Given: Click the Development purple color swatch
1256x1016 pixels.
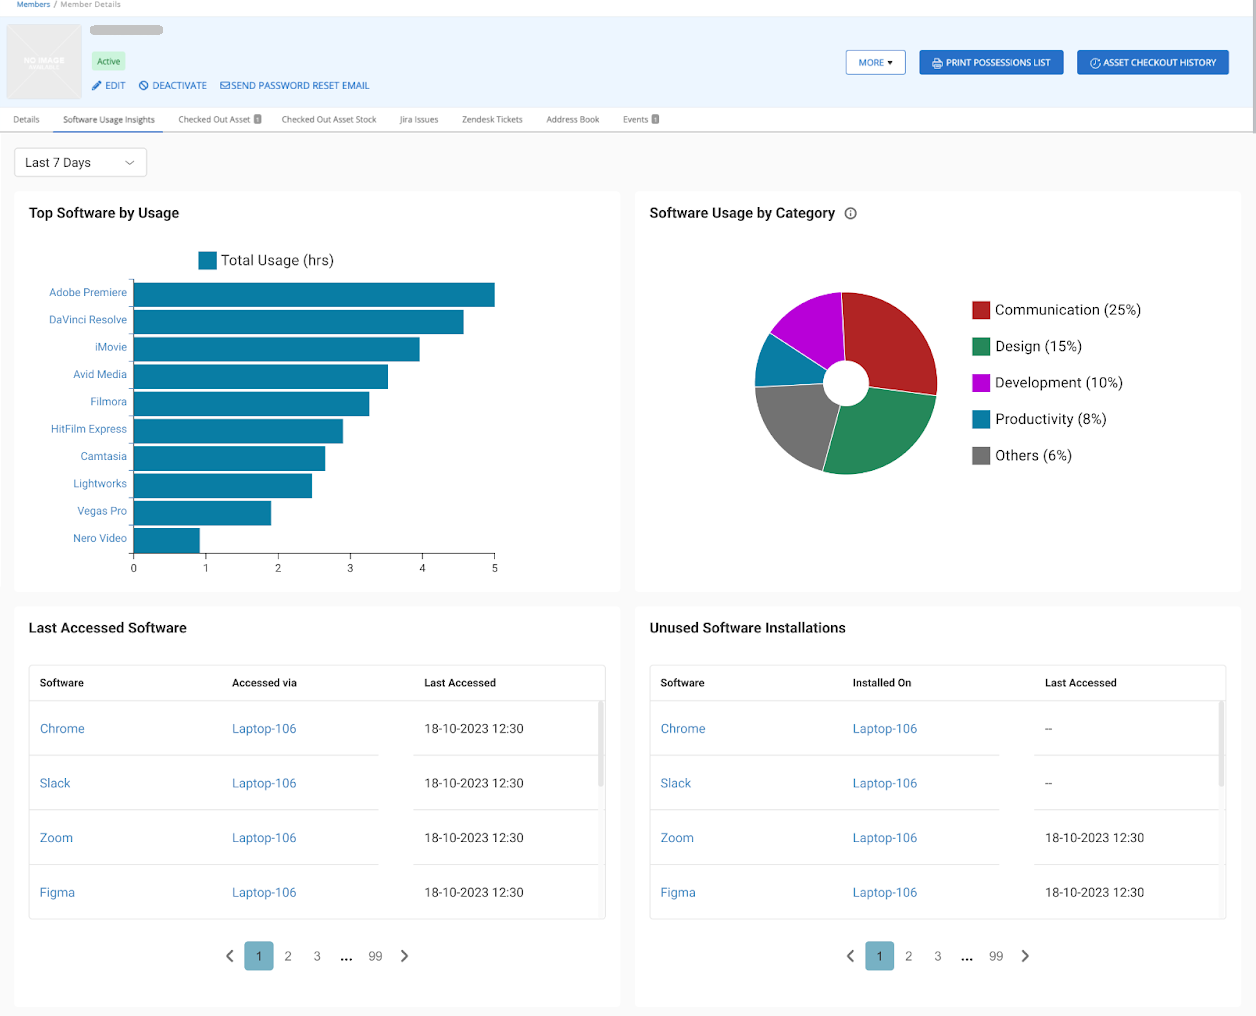Looking at the screenshot, I should [981, 383].
